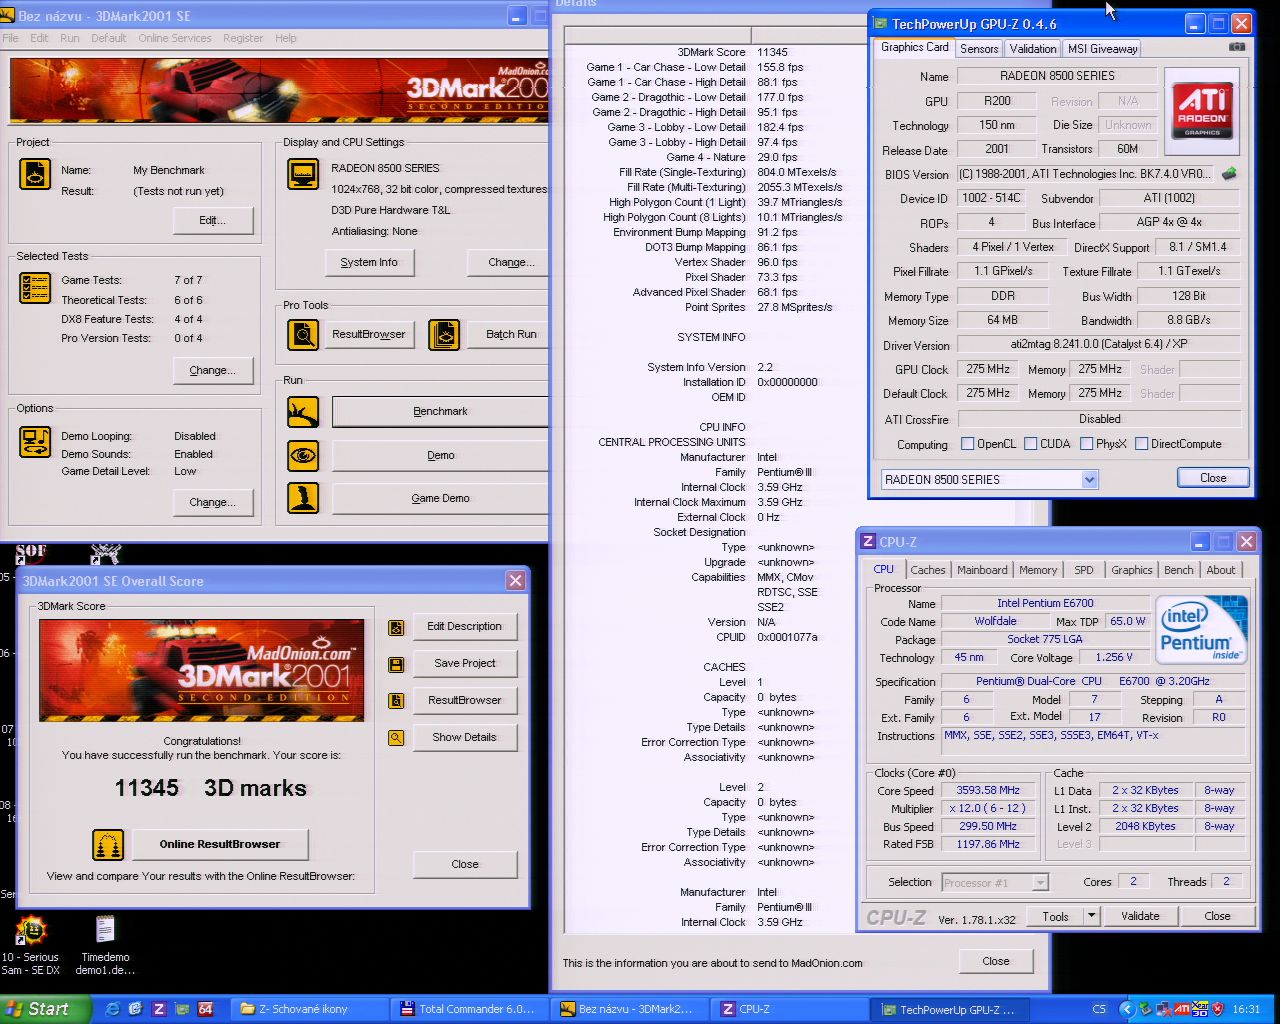Open the Timedemo demo1 desktop file
Image resolution: width=1280 pixels, height=1024 pixels.
(105, 945)
